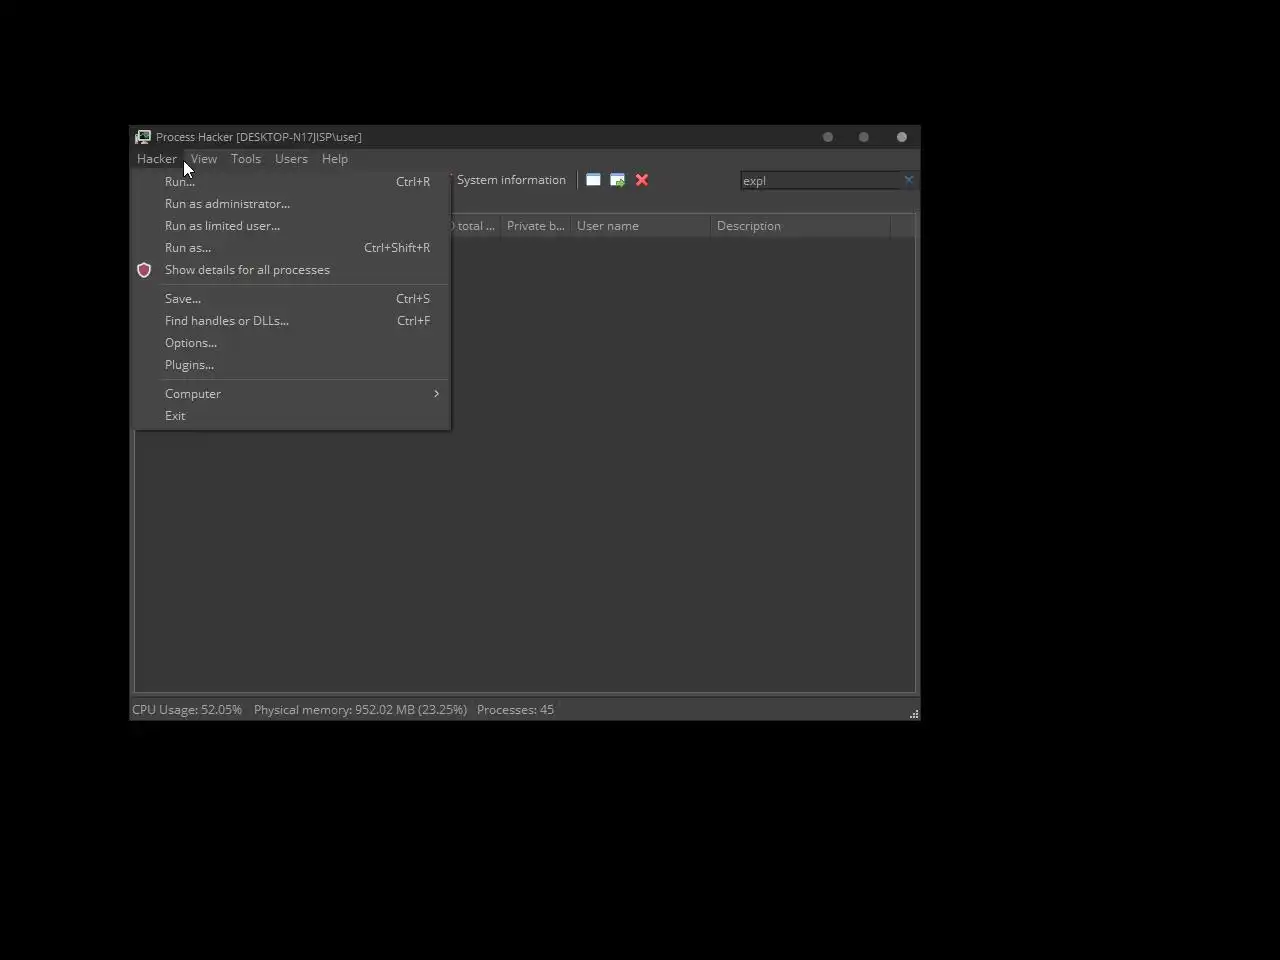Open the Hacker menu
The height and width of the screenshot is (960, 1280).
coord(157,159)
